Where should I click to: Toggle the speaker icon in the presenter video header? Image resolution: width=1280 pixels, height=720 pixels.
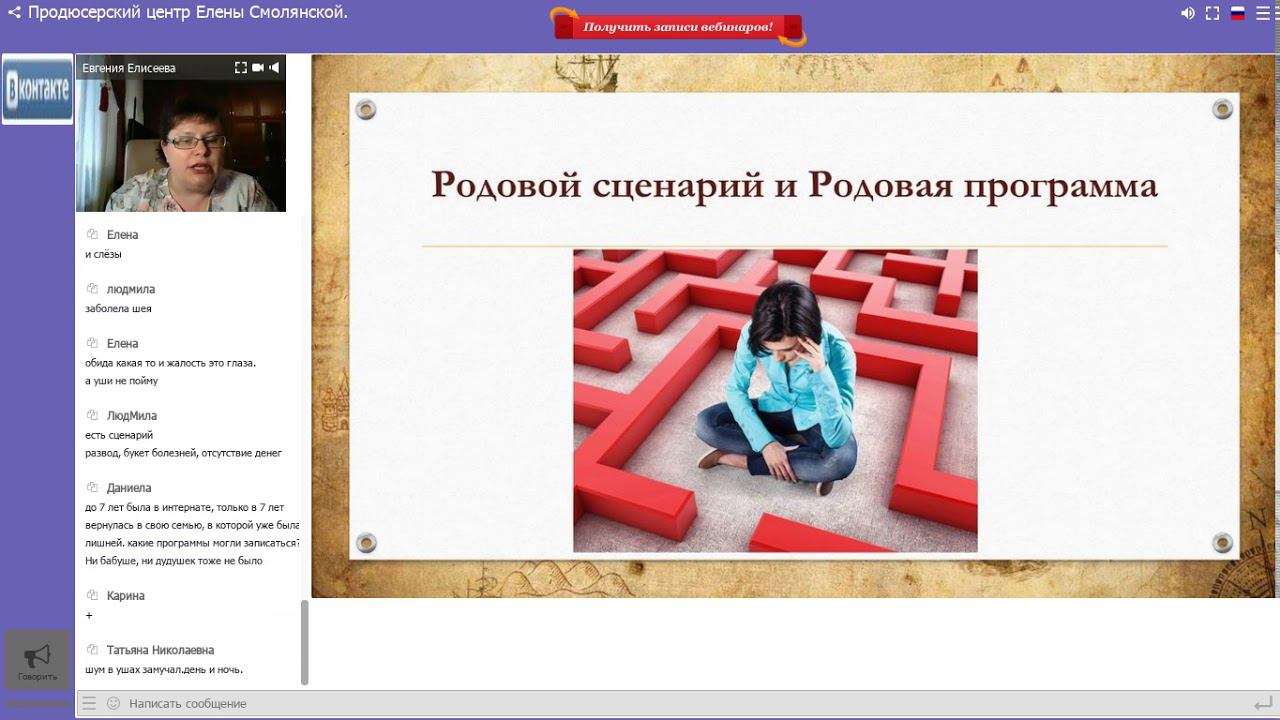[x=274, y=67]
